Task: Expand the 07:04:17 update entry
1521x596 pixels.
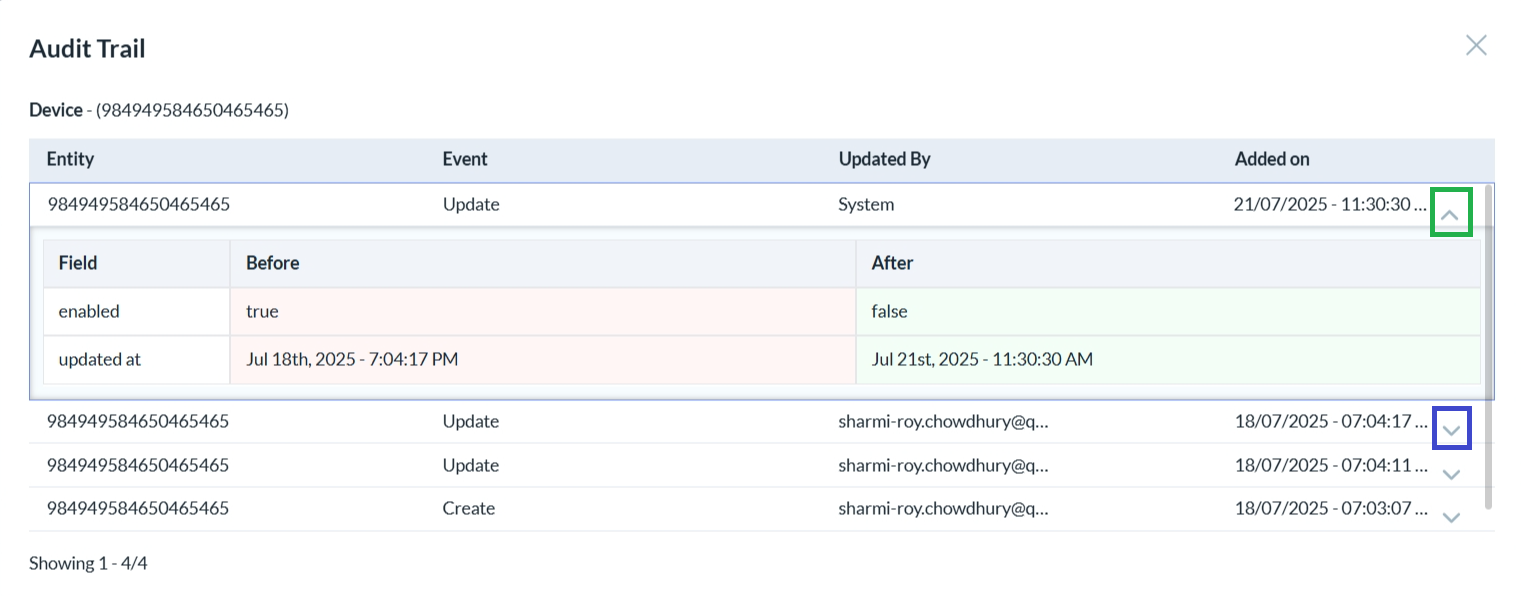Action: 1452,431
